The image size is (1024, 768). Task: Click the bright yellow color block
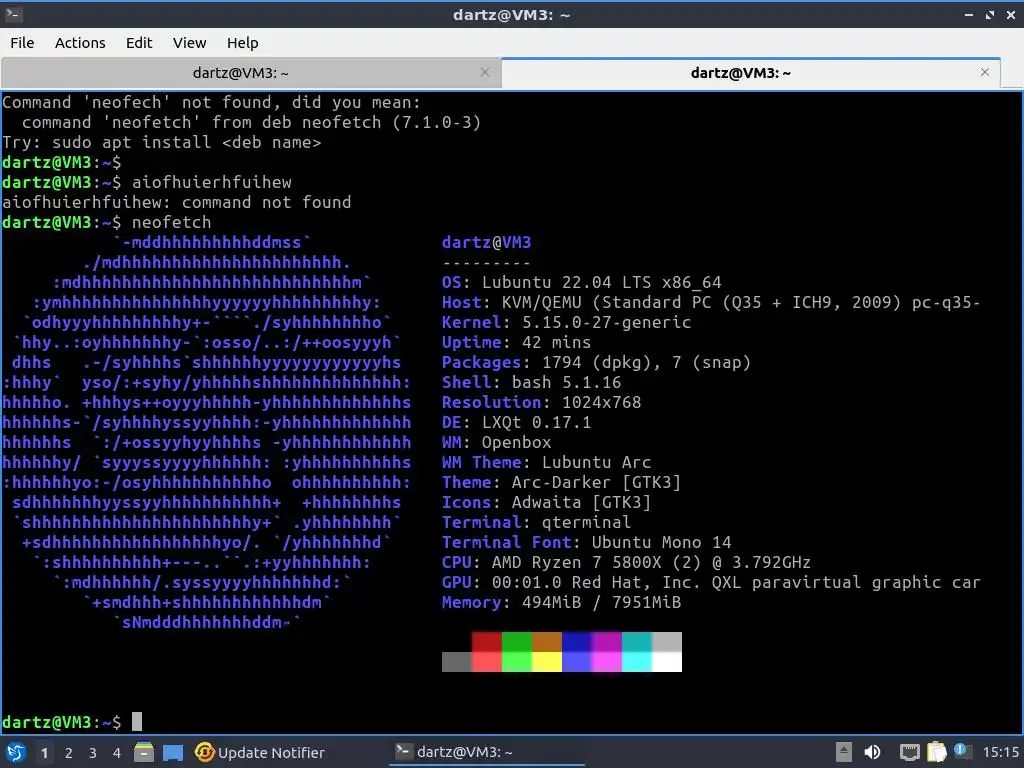tap(547, 662)
